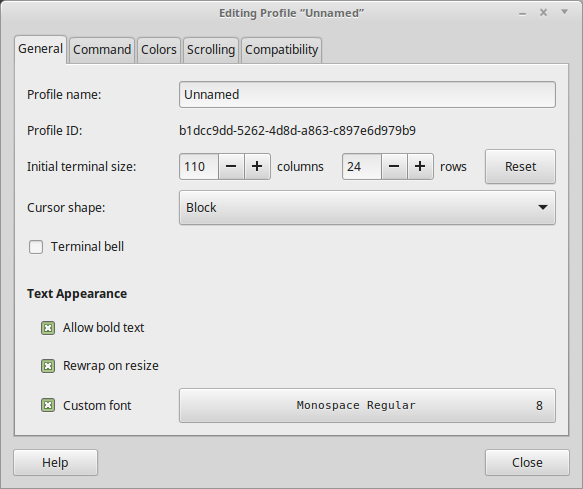Disable Rewrap on resize
Viewport: 583px width, 489px height.
(48, 366)
